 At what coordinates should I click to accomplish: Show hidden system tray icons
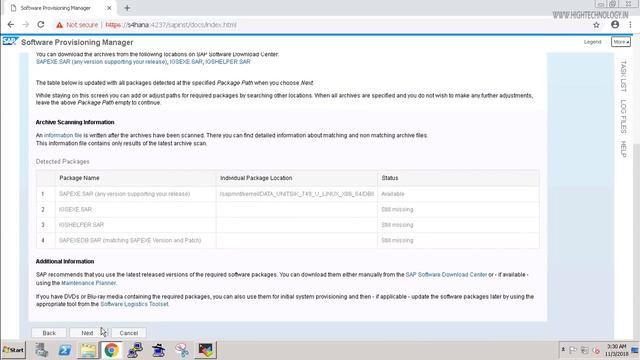(x=563, y=350)
